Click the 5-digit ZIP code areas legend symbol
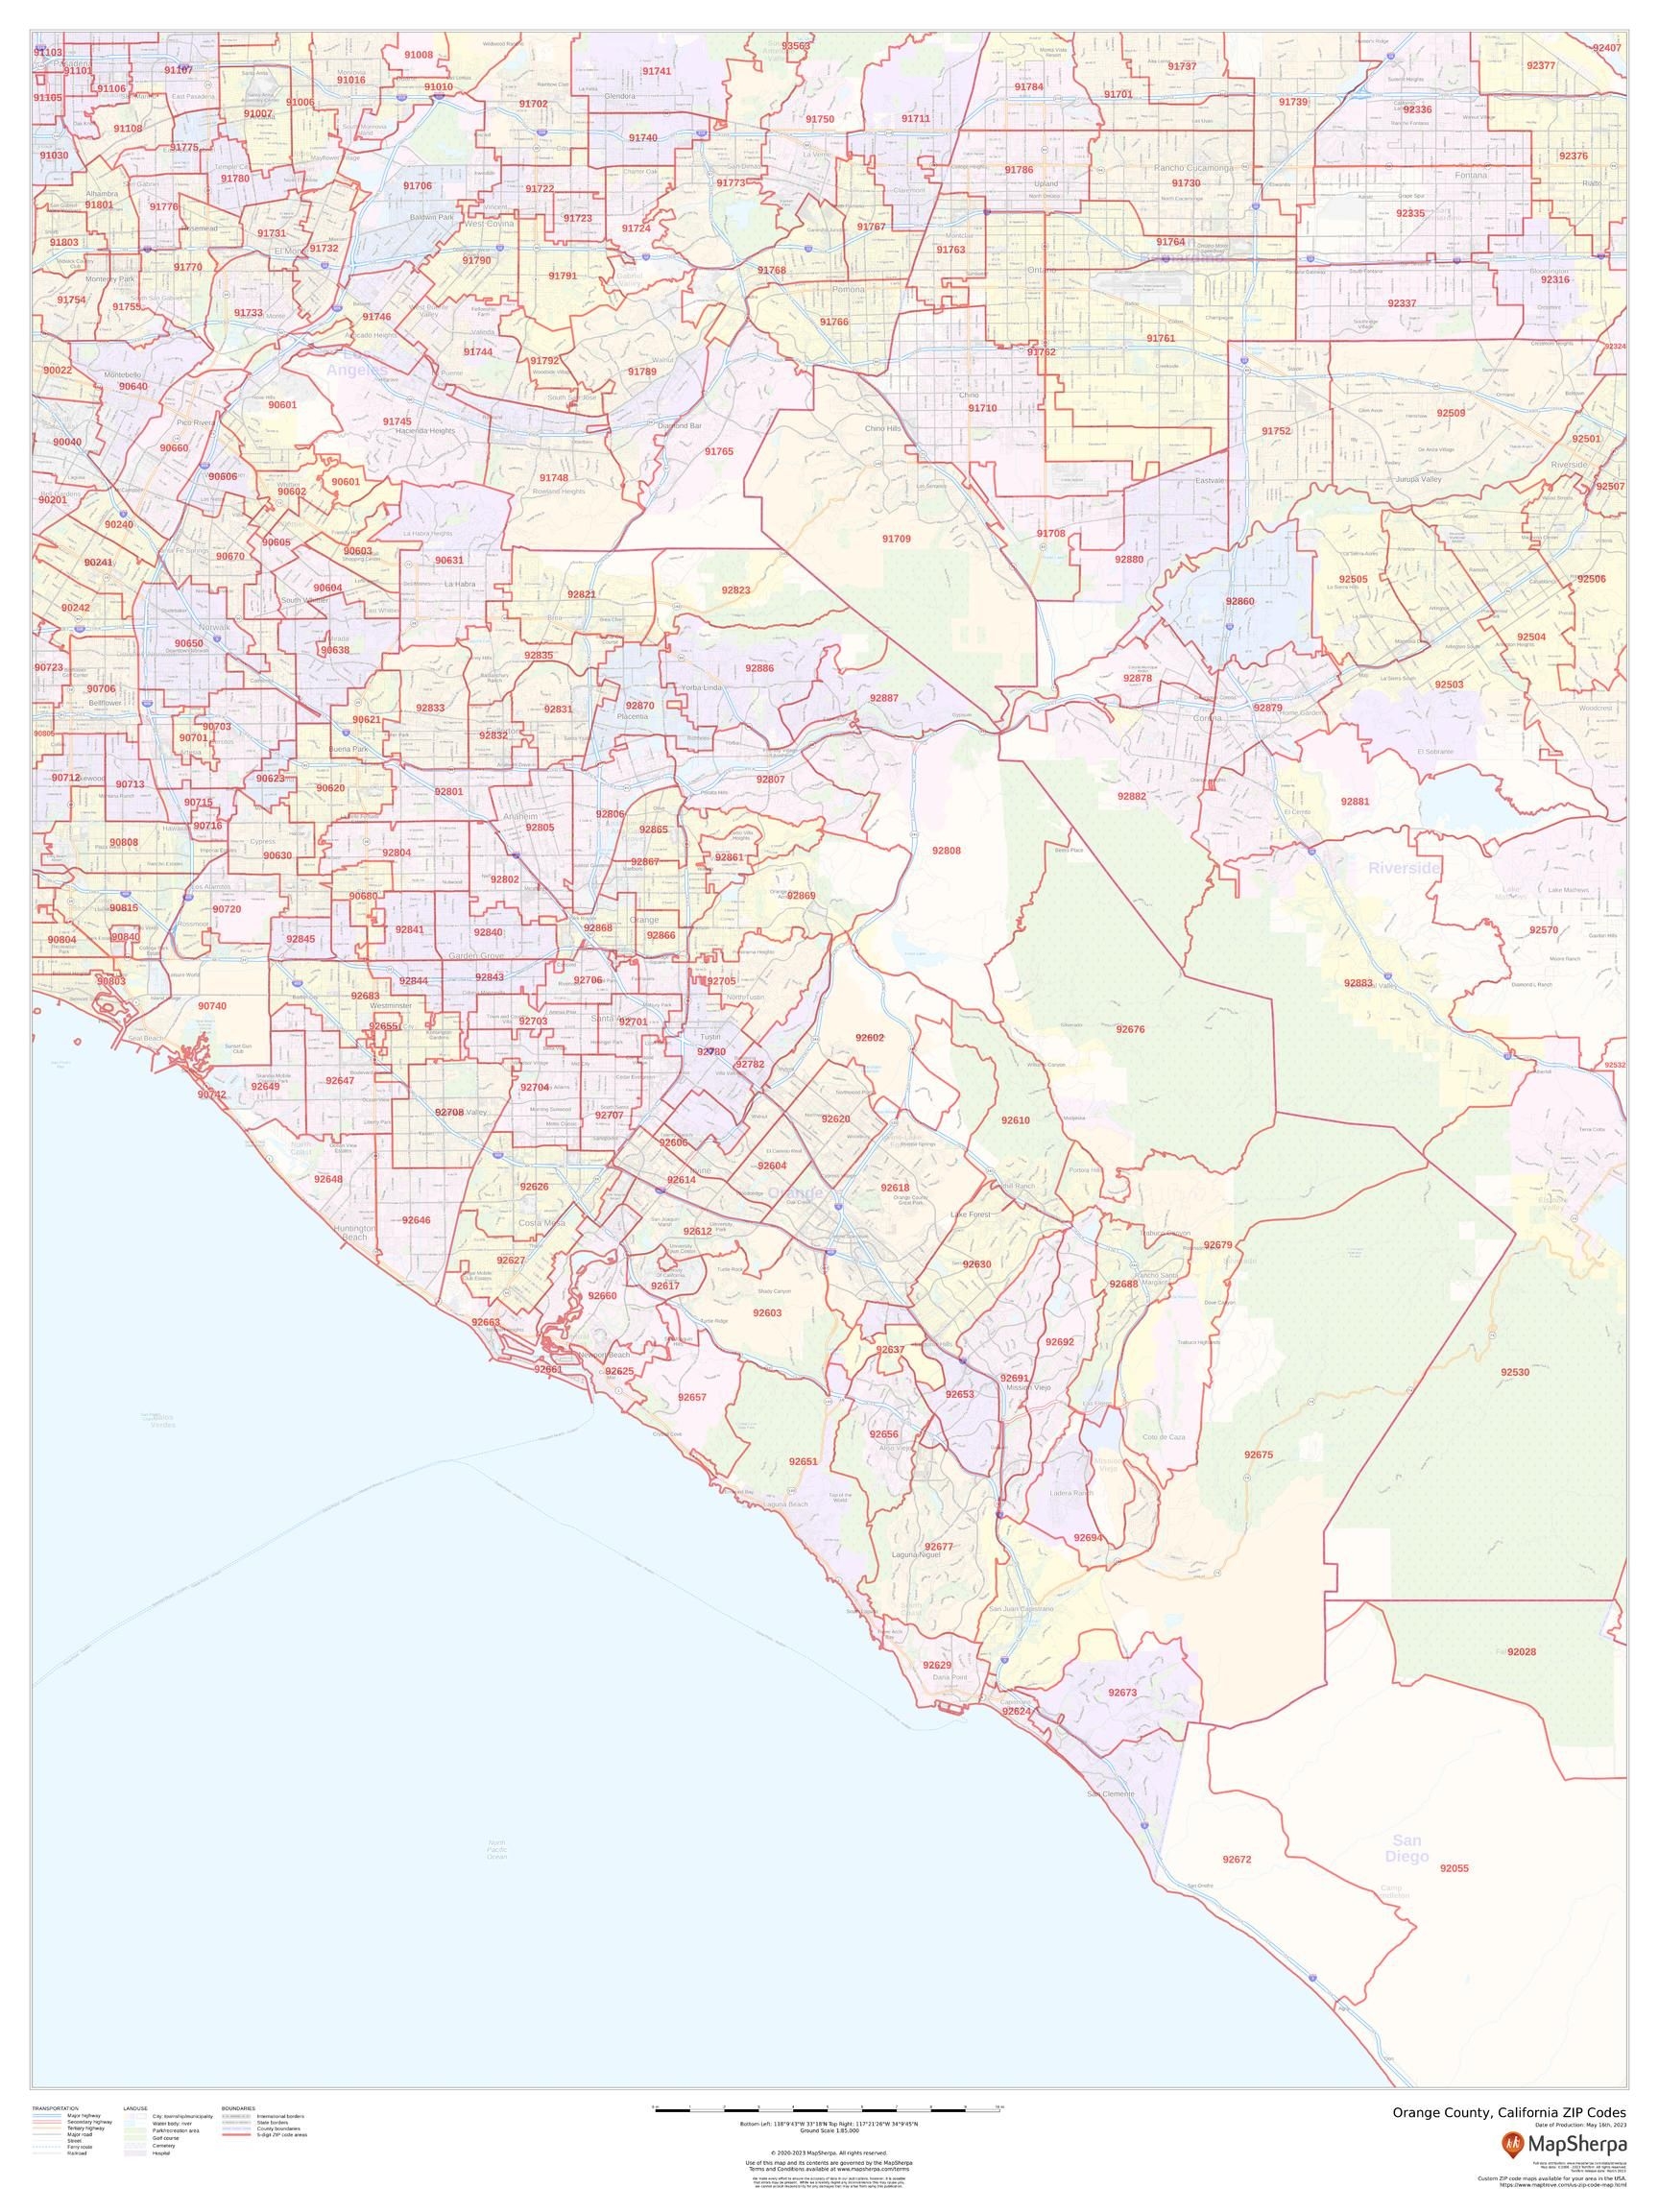This screenshot has height=2212, width=1659. coord(236,2136)
